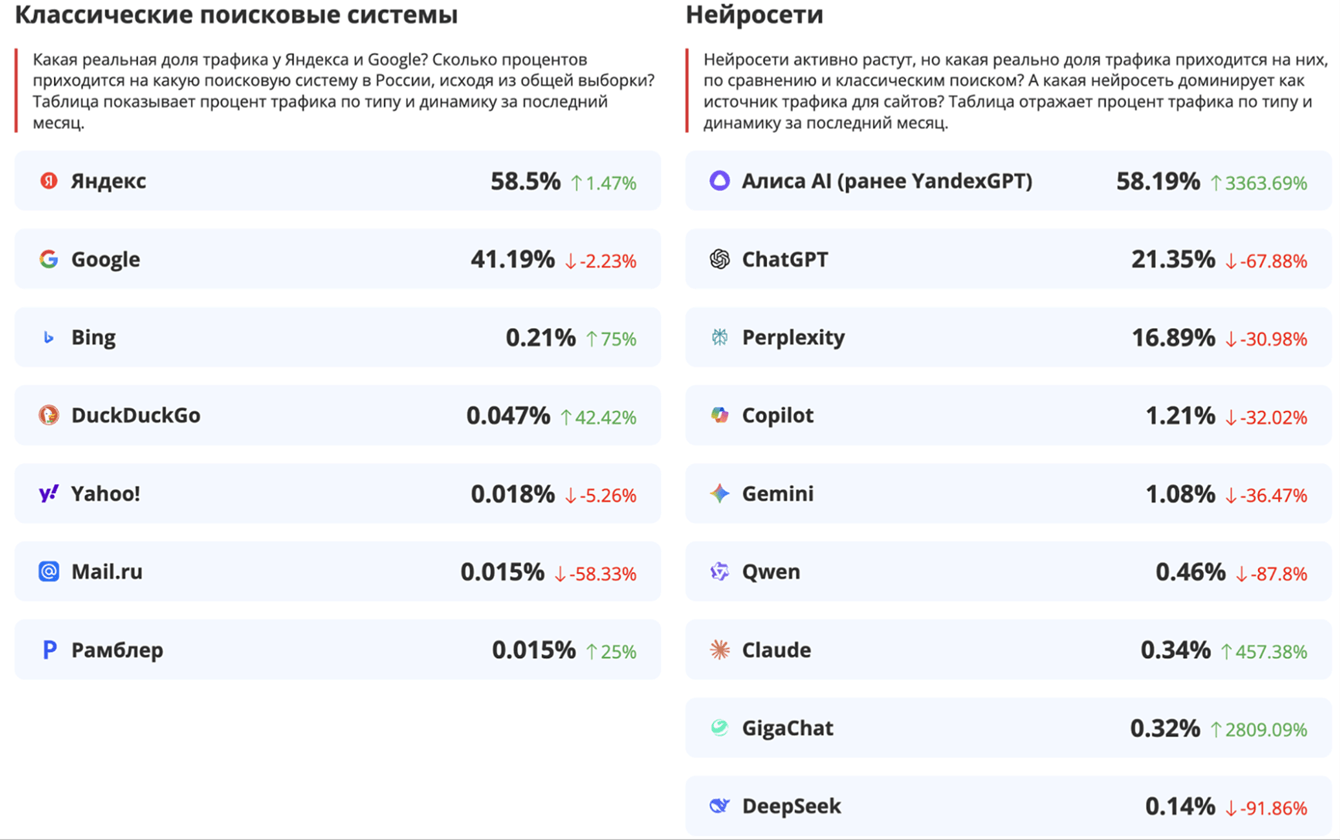Select the Qwen row label

(770, 572)
